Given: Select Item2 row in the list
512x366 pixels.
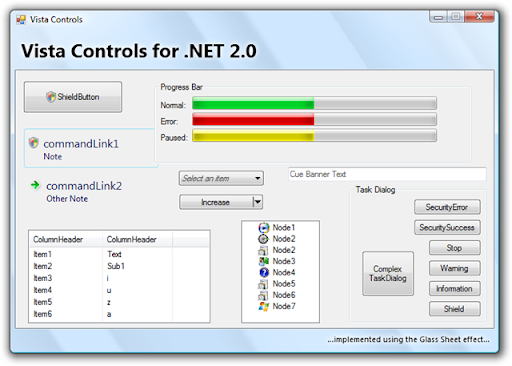Looking at the screenshot, I should click(x=119, y=266).
